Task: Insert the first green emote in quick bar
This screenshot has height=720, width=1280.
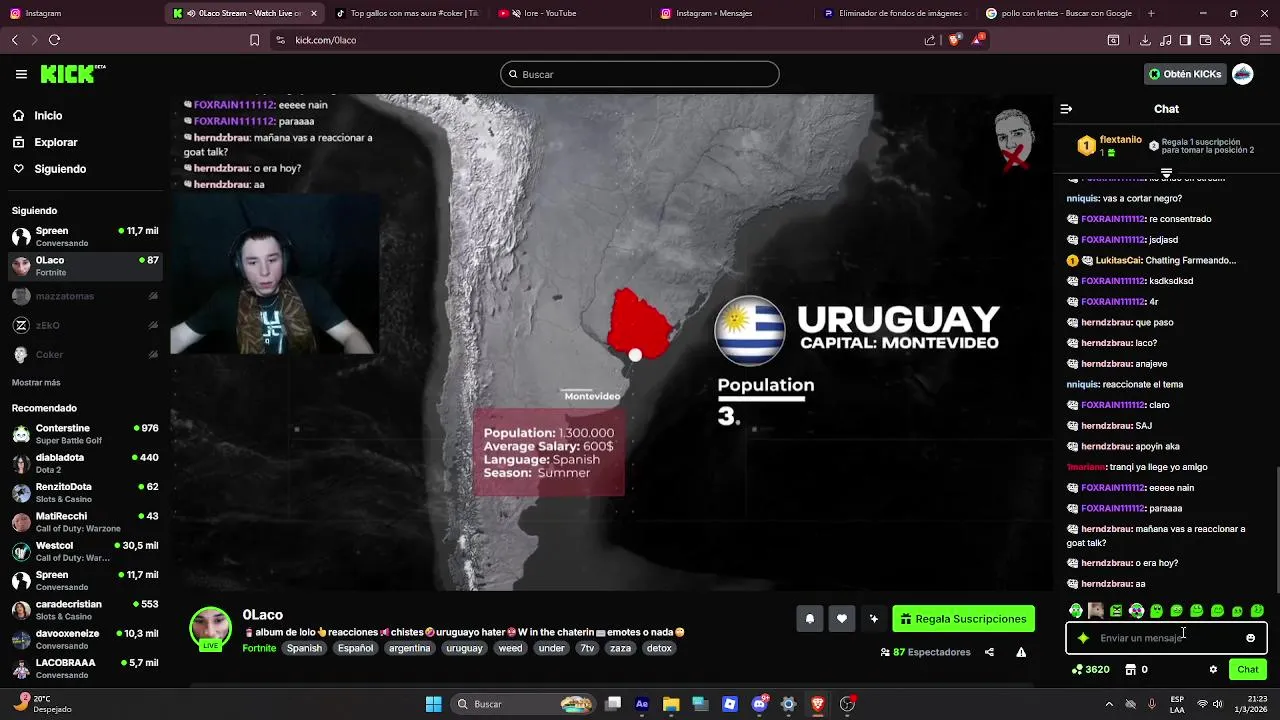Action: click(x=1076, y=611)
